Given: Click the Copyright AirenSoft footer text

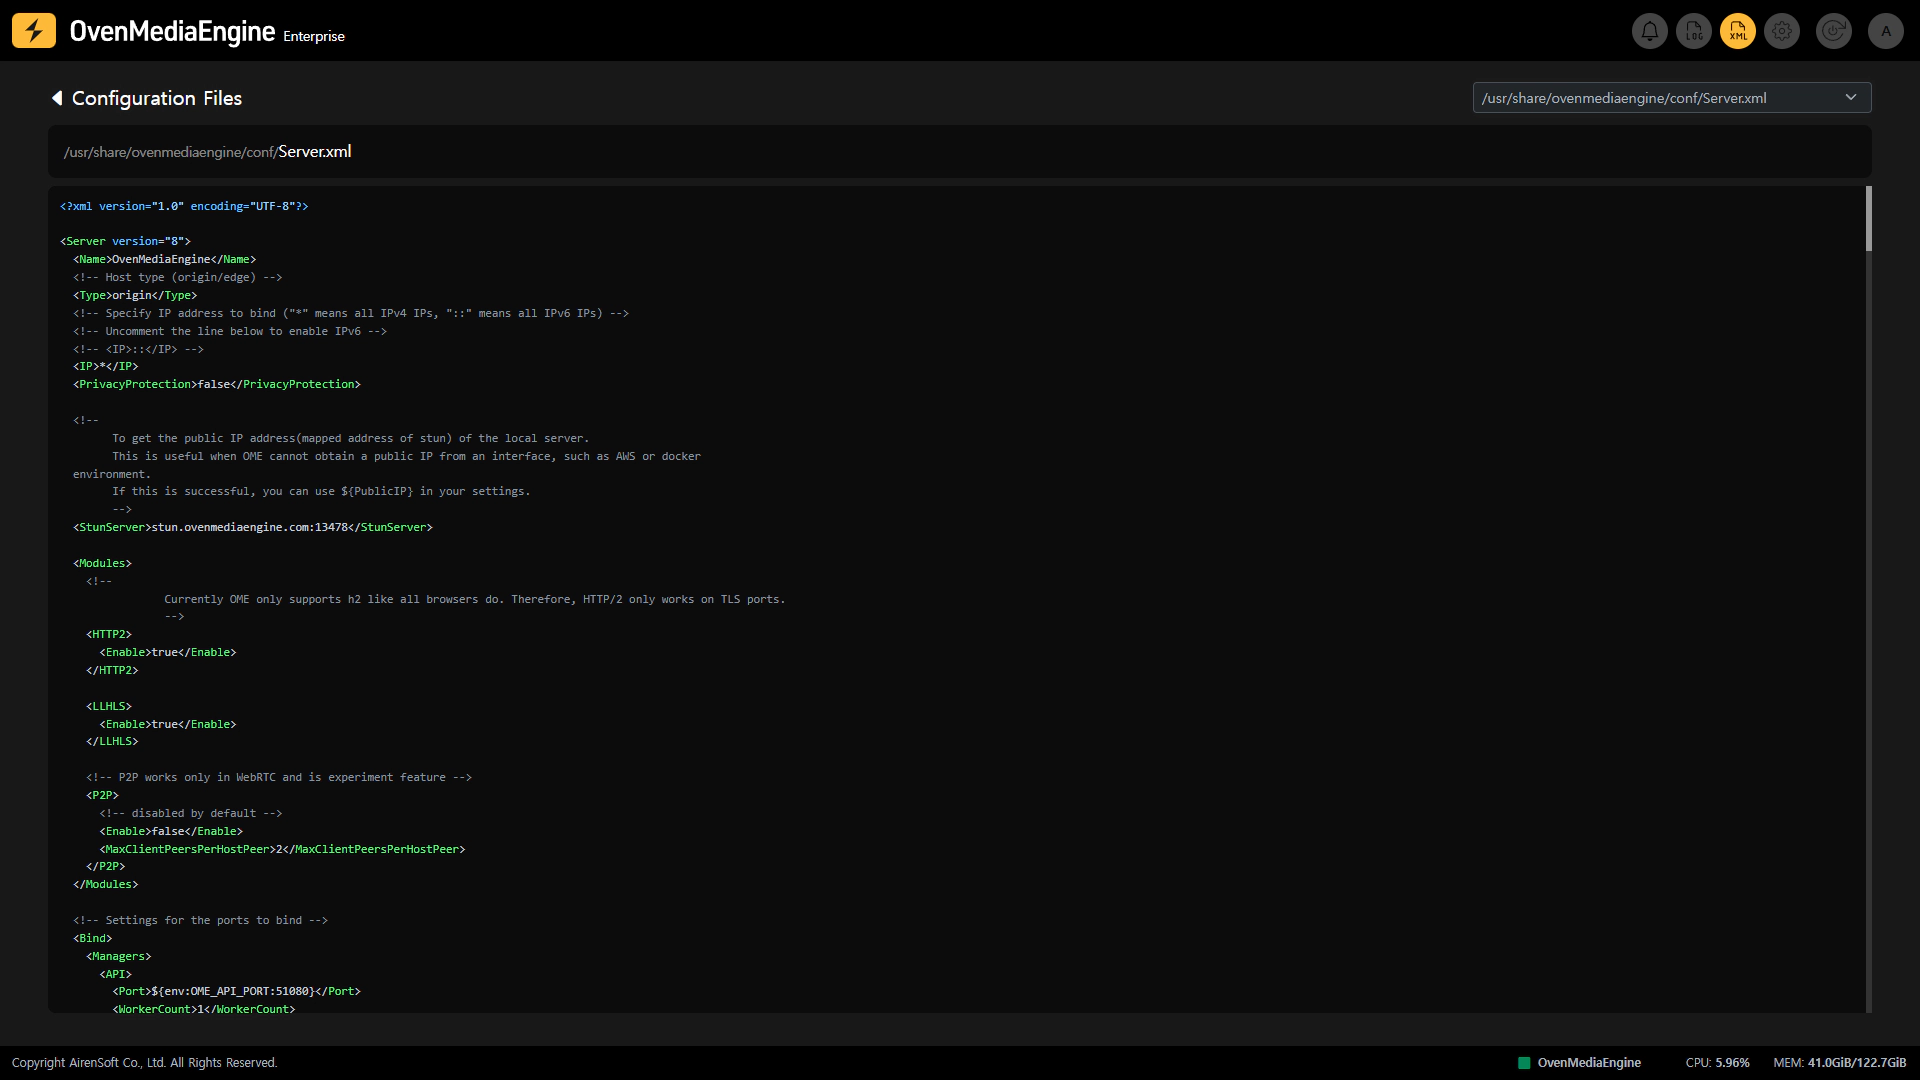Looking at the screenshot, I should click(x=145, y=1063).
